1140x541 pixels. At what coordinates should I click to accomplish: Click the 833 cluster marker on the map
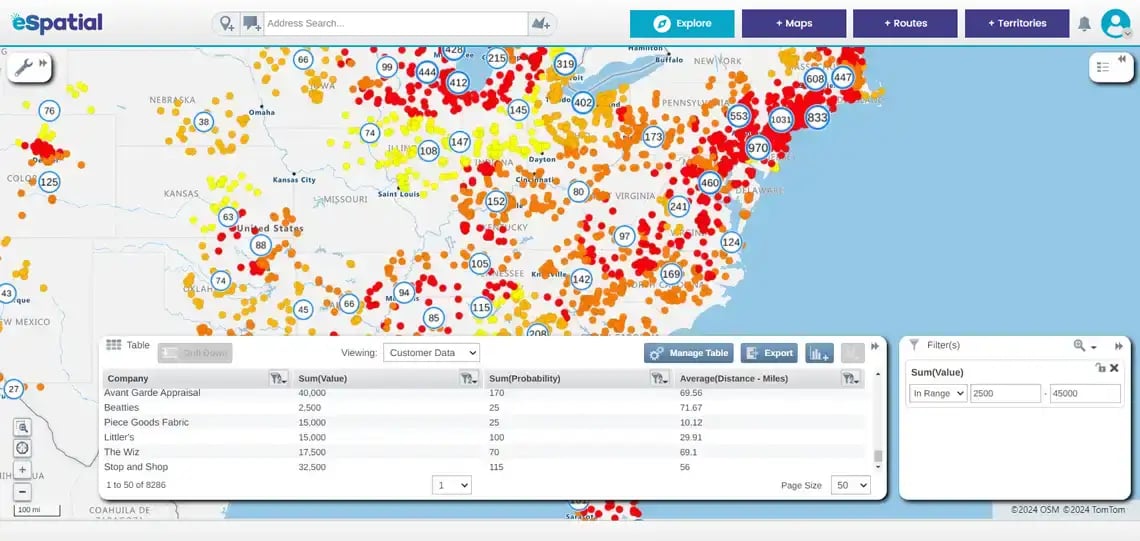[817, 117]
